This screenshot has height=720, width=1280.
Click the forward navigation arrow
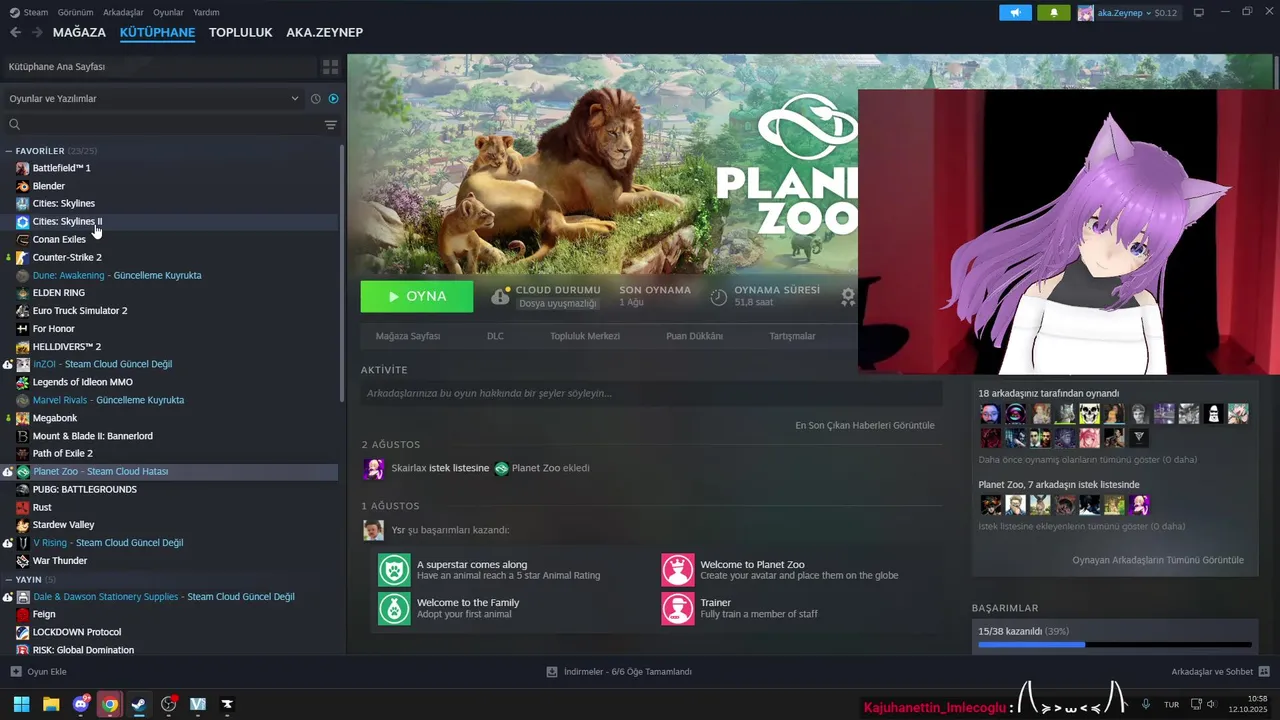(37, 32)
